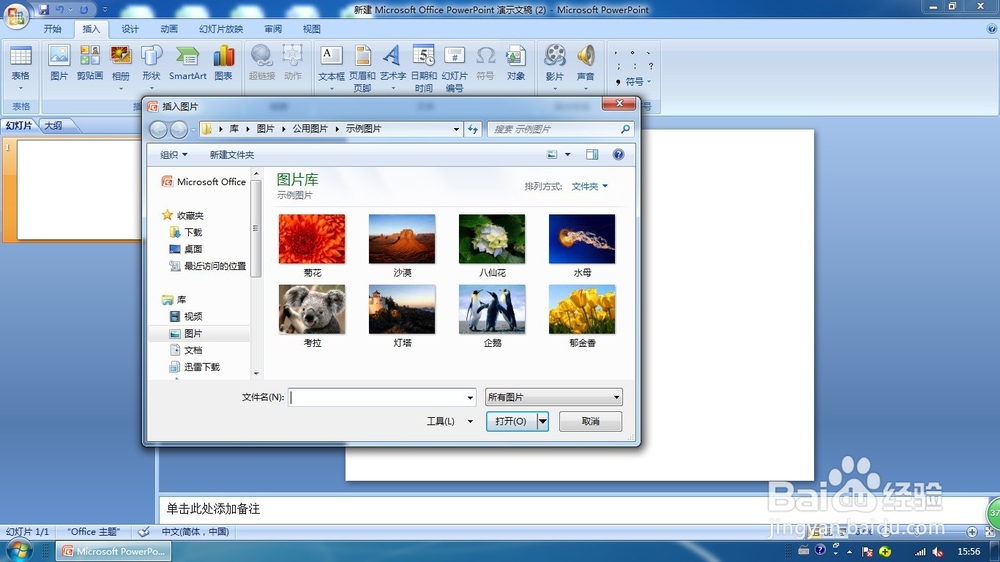
Task: Click the Table icon in ribbon
Action: (x=20, y=63)
